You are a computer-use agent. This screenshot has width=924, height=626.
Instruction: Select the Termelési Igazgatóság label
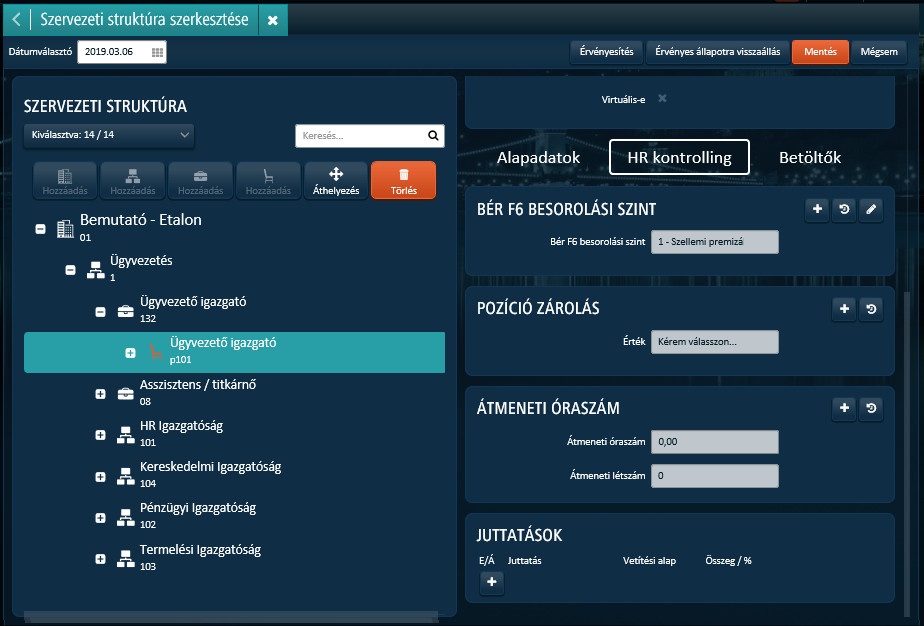[200, 550]
